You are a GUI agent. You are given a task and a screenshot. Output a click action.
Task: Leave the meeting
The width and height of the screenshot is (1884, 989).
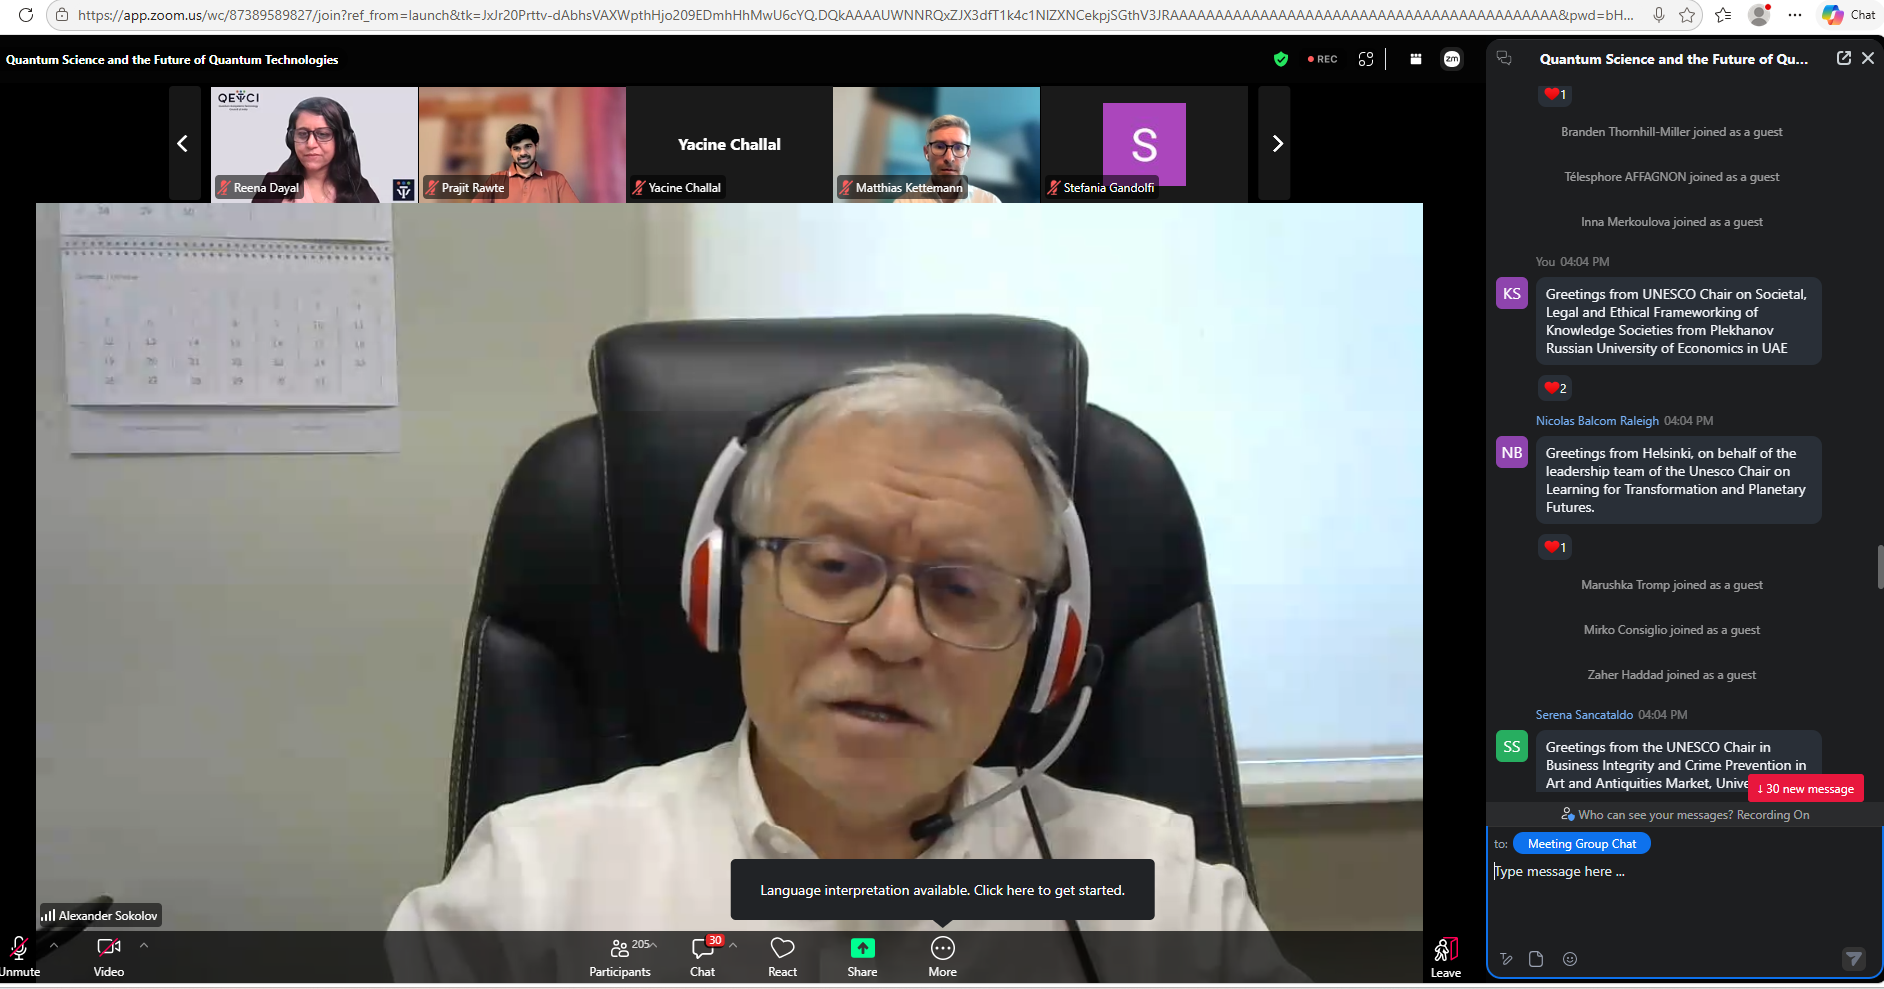coord(1446,957)
